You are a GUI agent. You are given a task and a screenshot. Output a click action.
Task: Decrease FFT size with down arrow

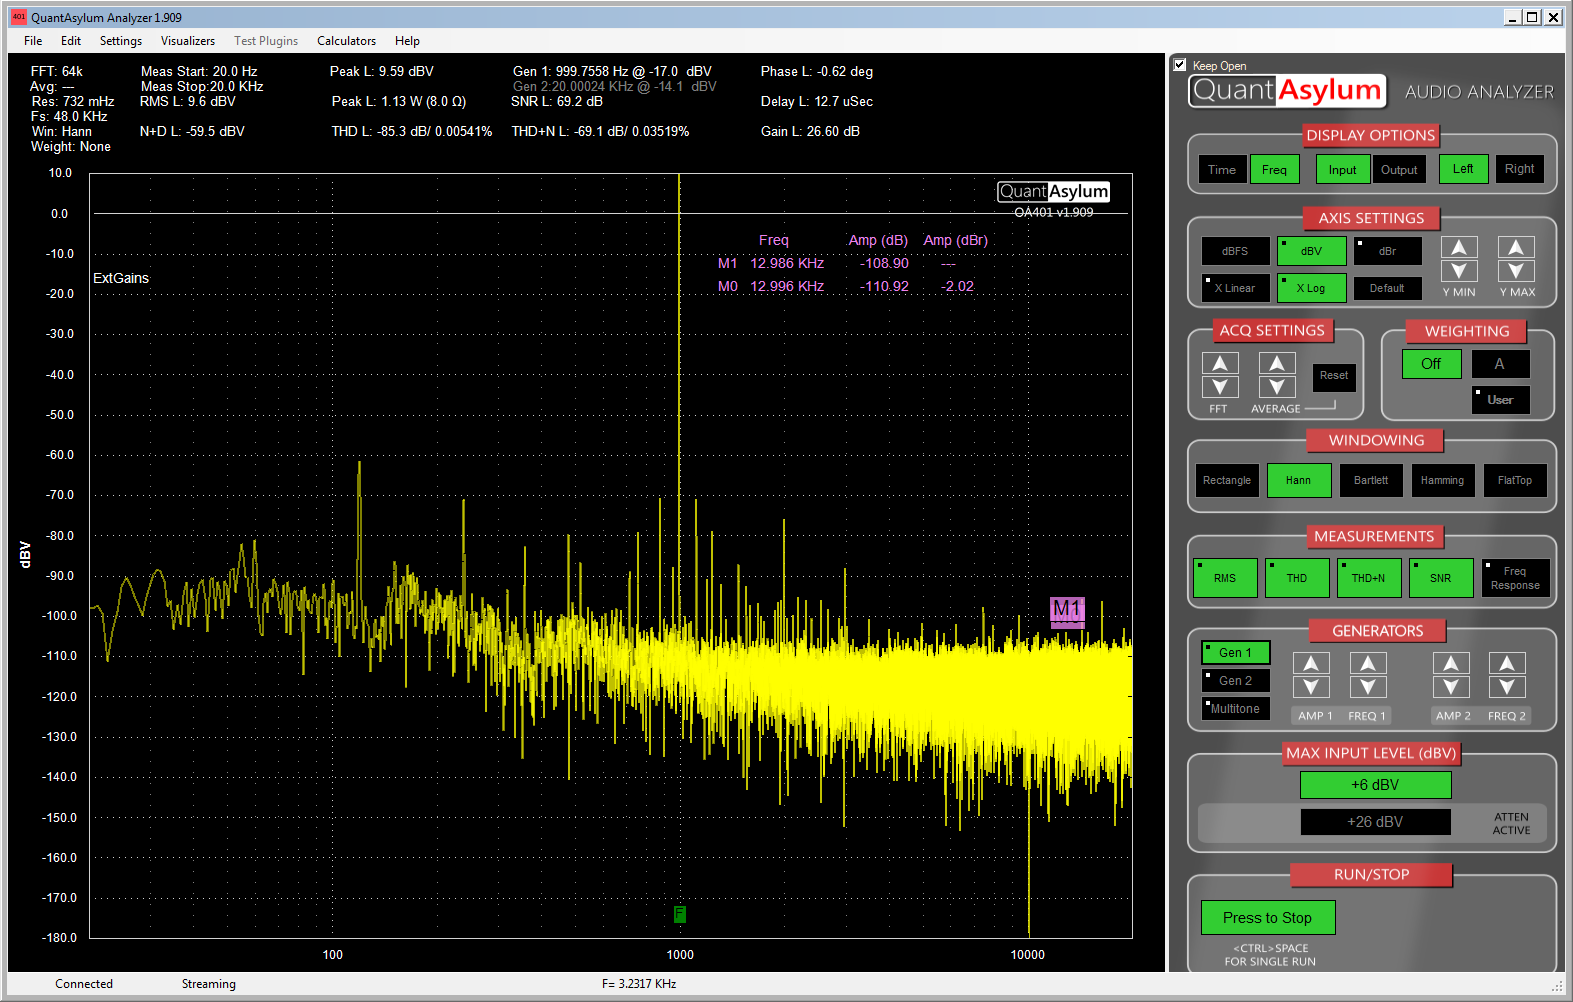[x=1220, y=387]
